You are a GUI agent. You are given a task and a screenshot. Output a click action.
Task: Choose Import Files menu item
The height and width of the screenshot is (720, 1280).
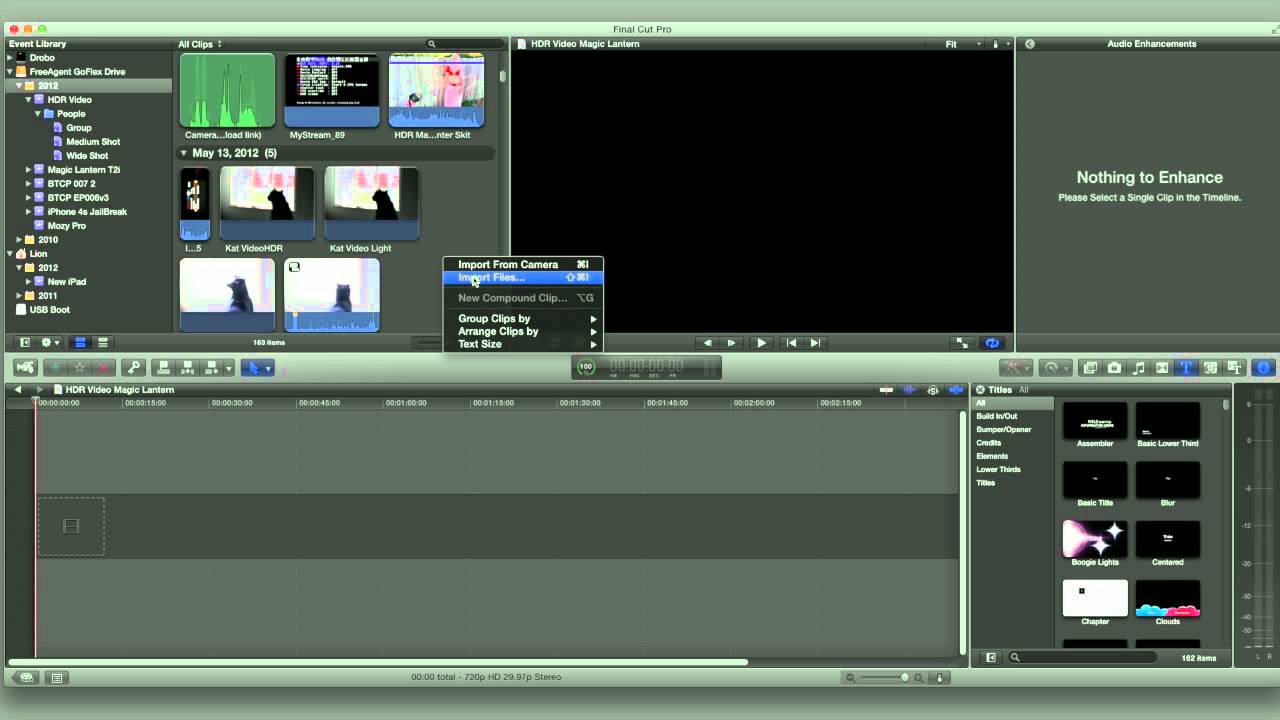click(x=523, y=278)
